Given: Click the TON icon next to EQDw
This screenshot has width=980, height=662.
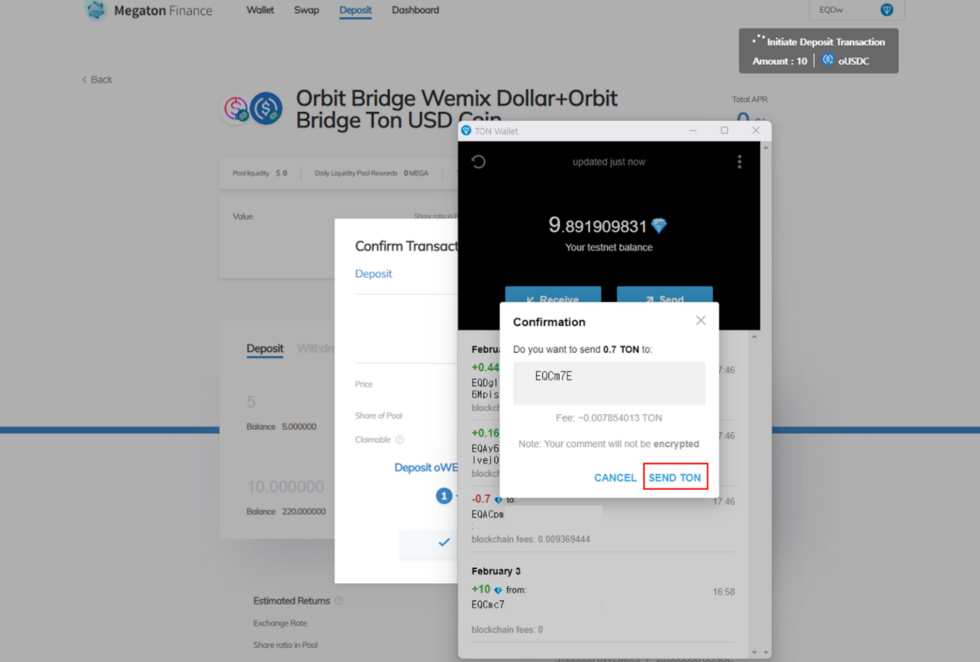Looking at the screenshot, I should coord(886,9).
